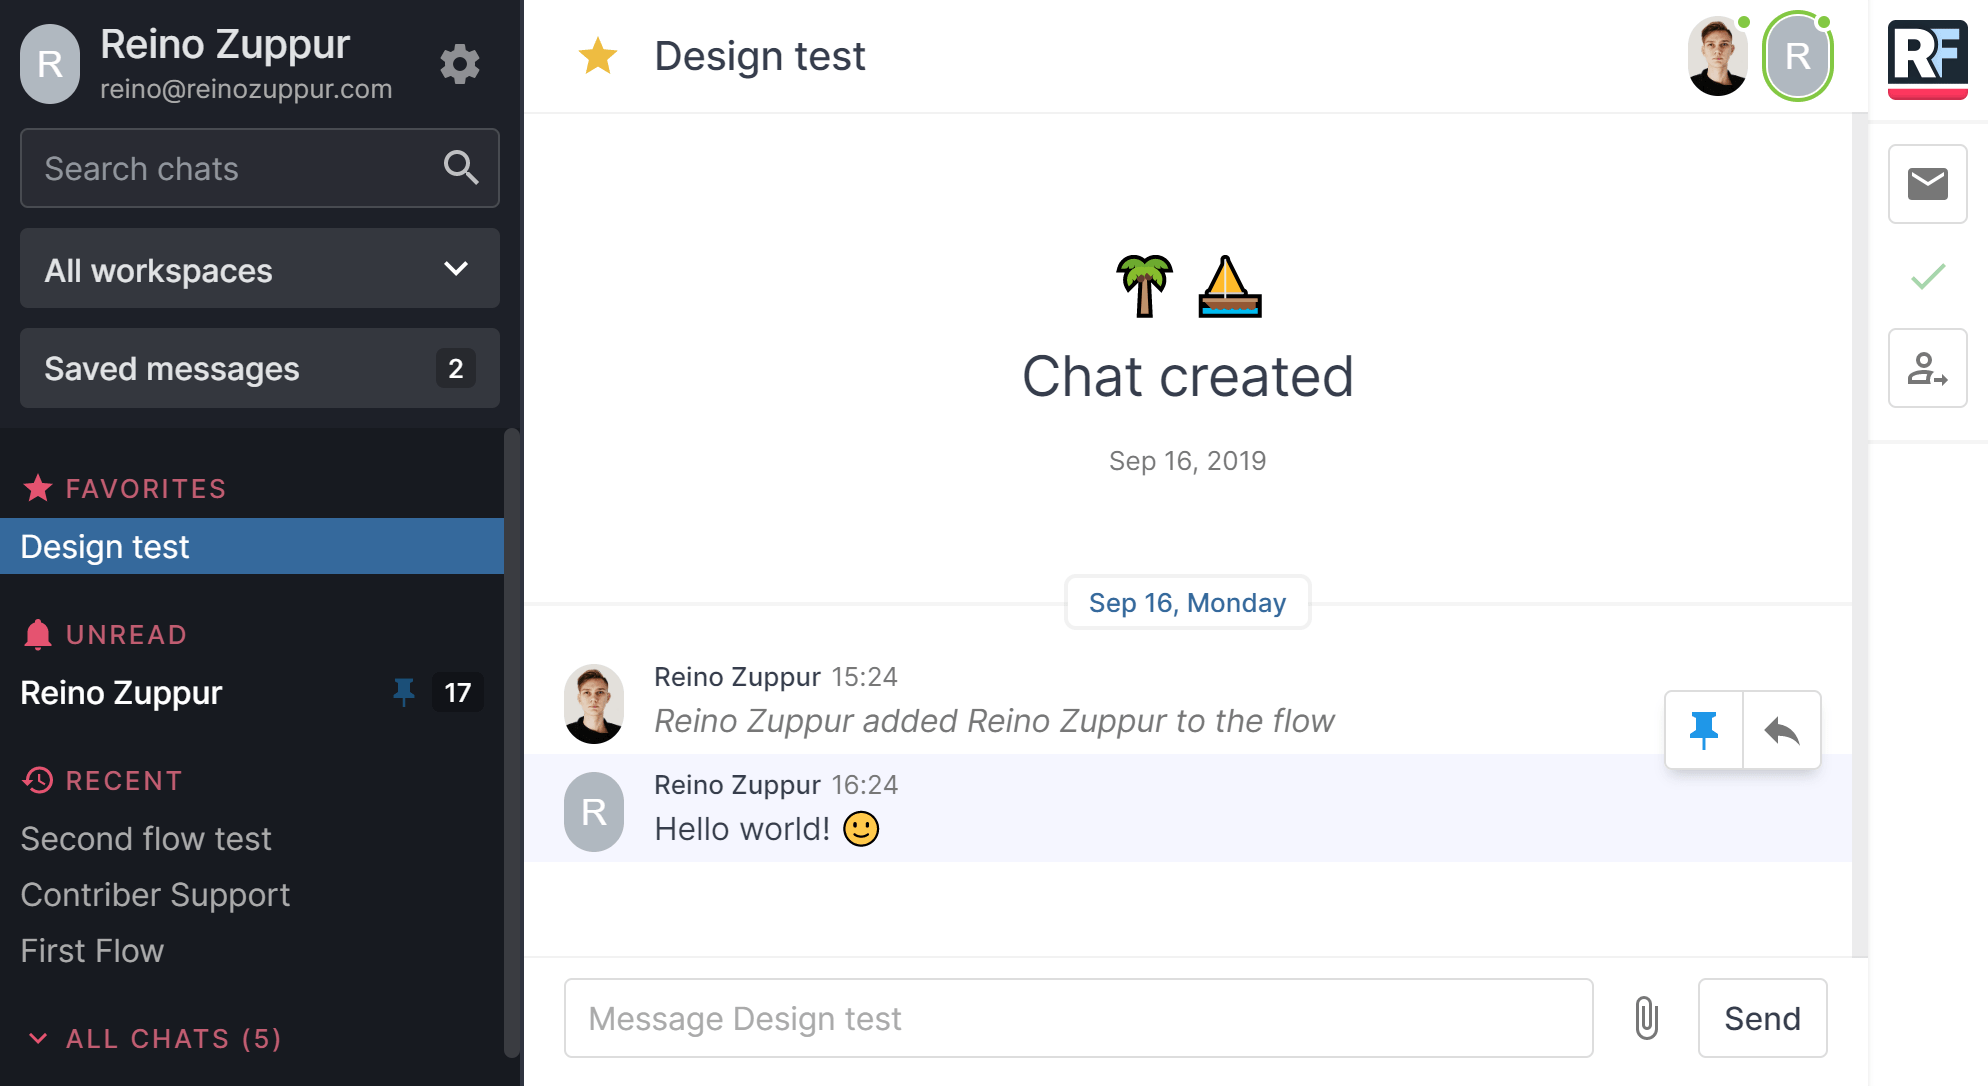Open the RF workspace logo
The width and height of the screenshot is (1988, 1086).
(x=1927, y=58)
